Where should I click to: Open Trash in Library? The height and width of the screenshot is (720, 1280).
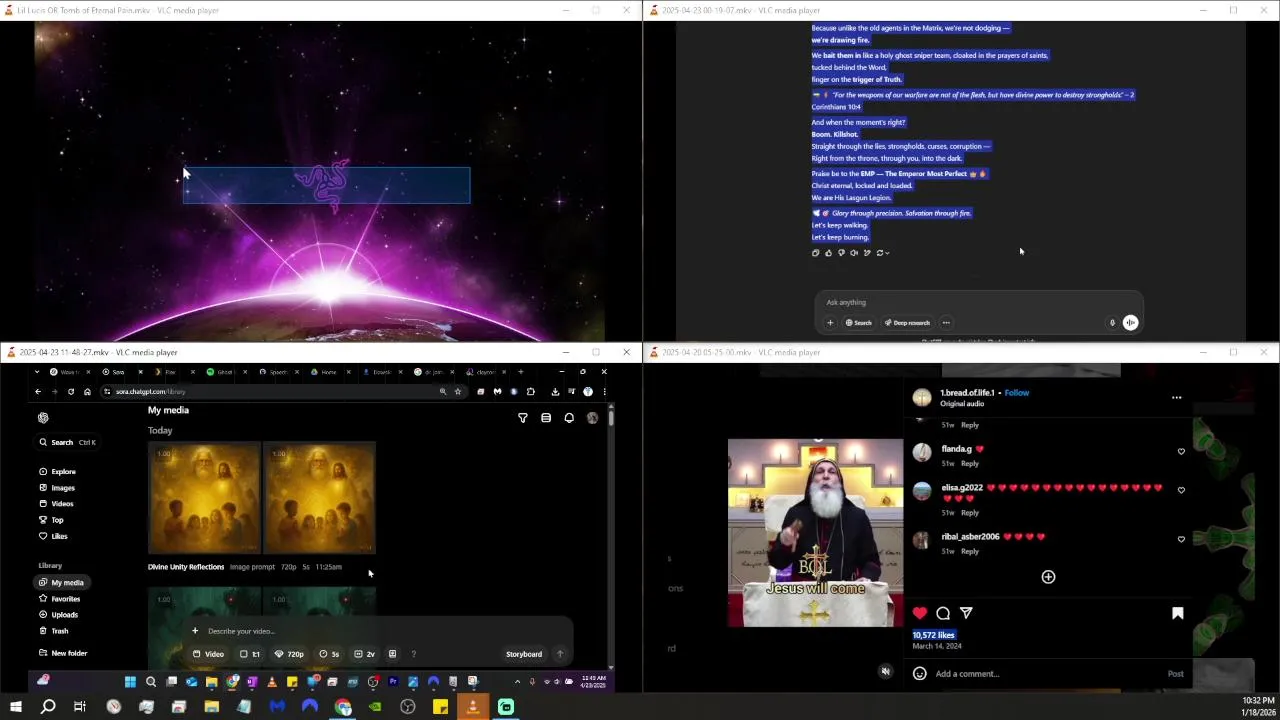pos(53,631)
